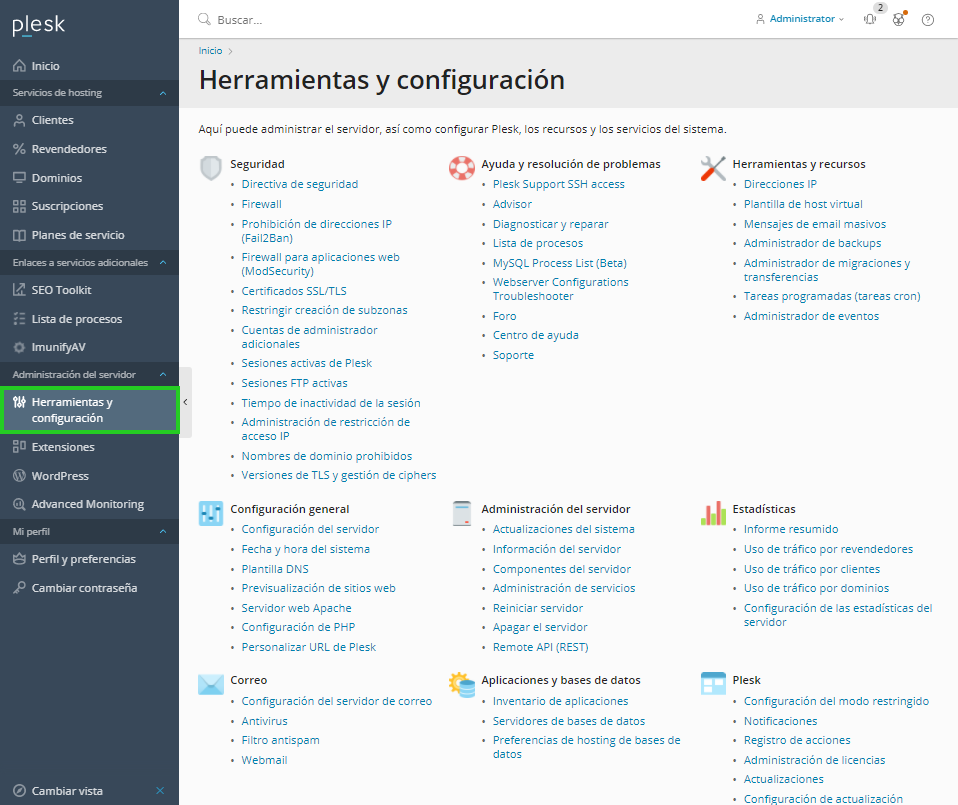Open Remote API (REST) link
The height and width of the screenshot is (805, 958).
pyautogui.click(x=541, y=647)
